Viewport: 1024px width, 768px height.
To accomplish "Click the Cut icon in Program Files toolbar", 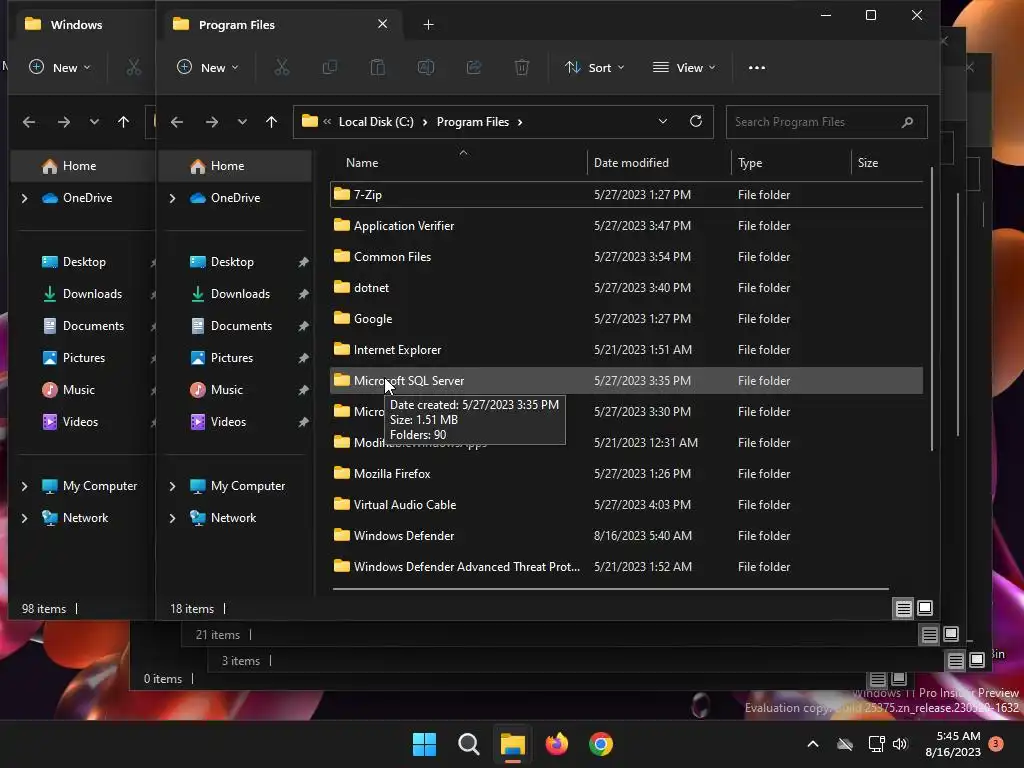I will tap(281, 67).
